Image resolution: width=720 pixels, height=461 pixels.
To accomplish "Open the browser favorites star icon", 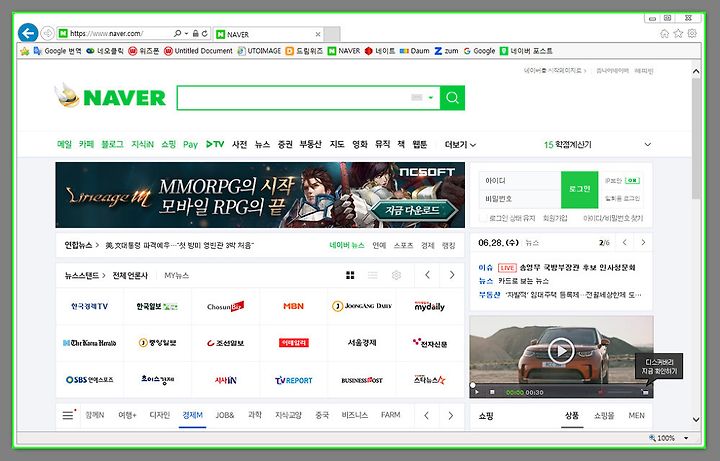I will (x=678, y=34).
